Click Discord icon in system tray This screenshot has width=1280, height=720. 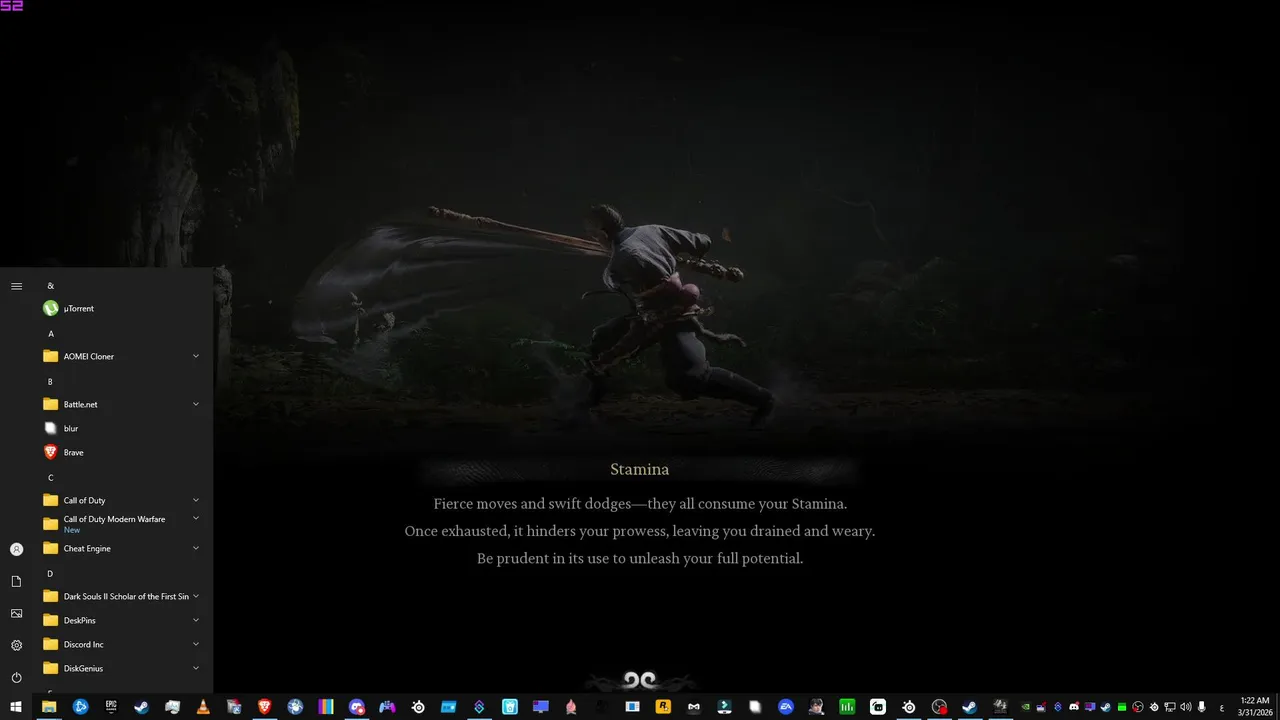click(1074, 707)
